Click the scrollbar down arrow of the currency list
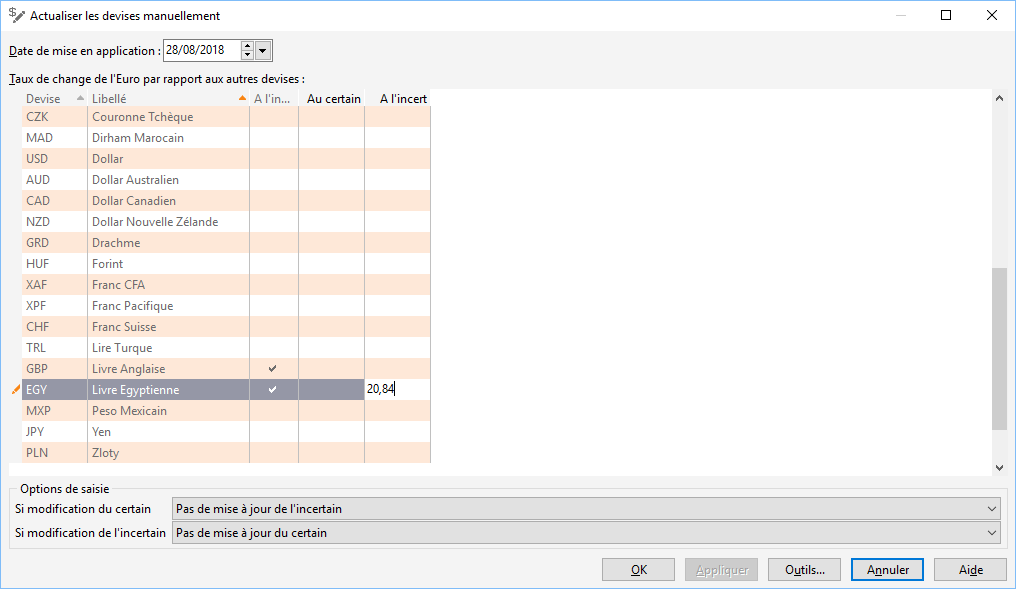This screenshot has height=589, width=1016. tap(999, 467)
